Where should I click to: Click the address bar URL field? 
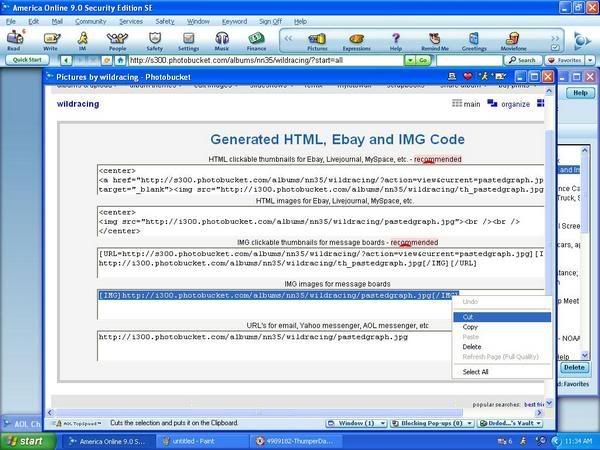point(266,60)
